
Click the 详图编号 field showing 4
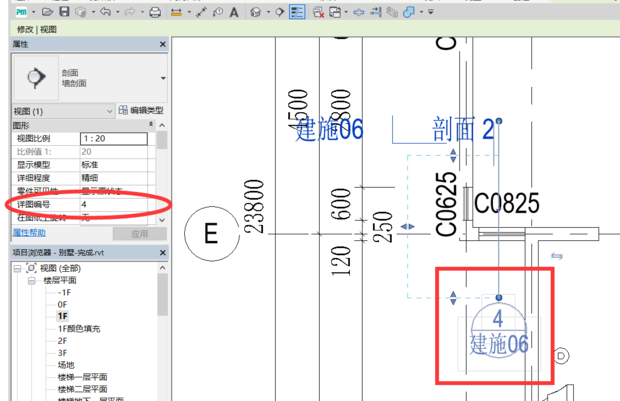pyautogui.click(x=113, y=204)
